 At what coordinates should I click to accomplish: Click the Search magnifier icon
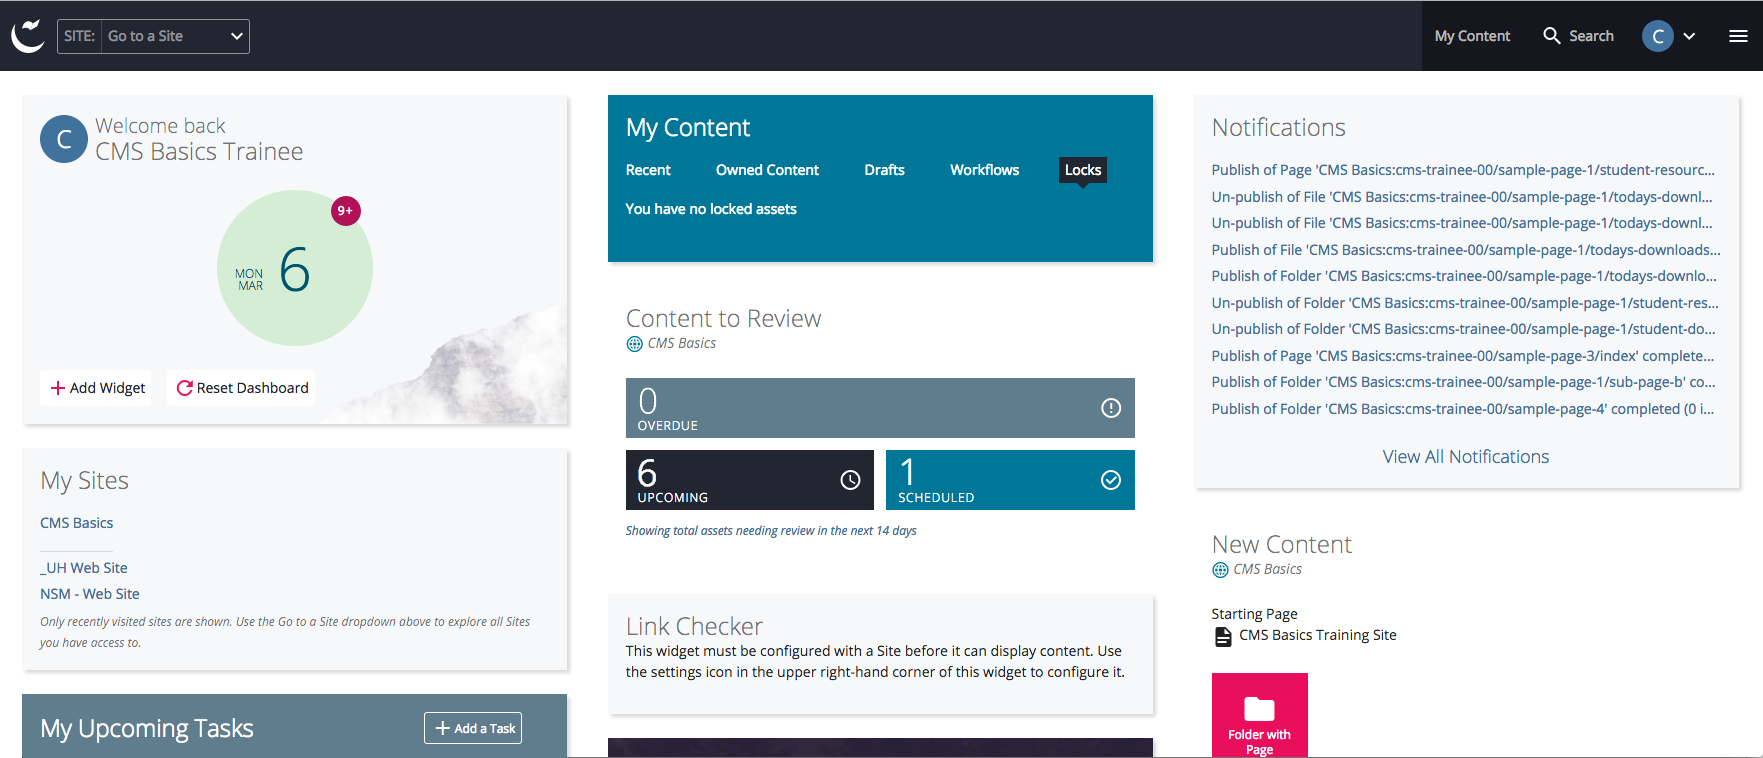pos(1551,36)
